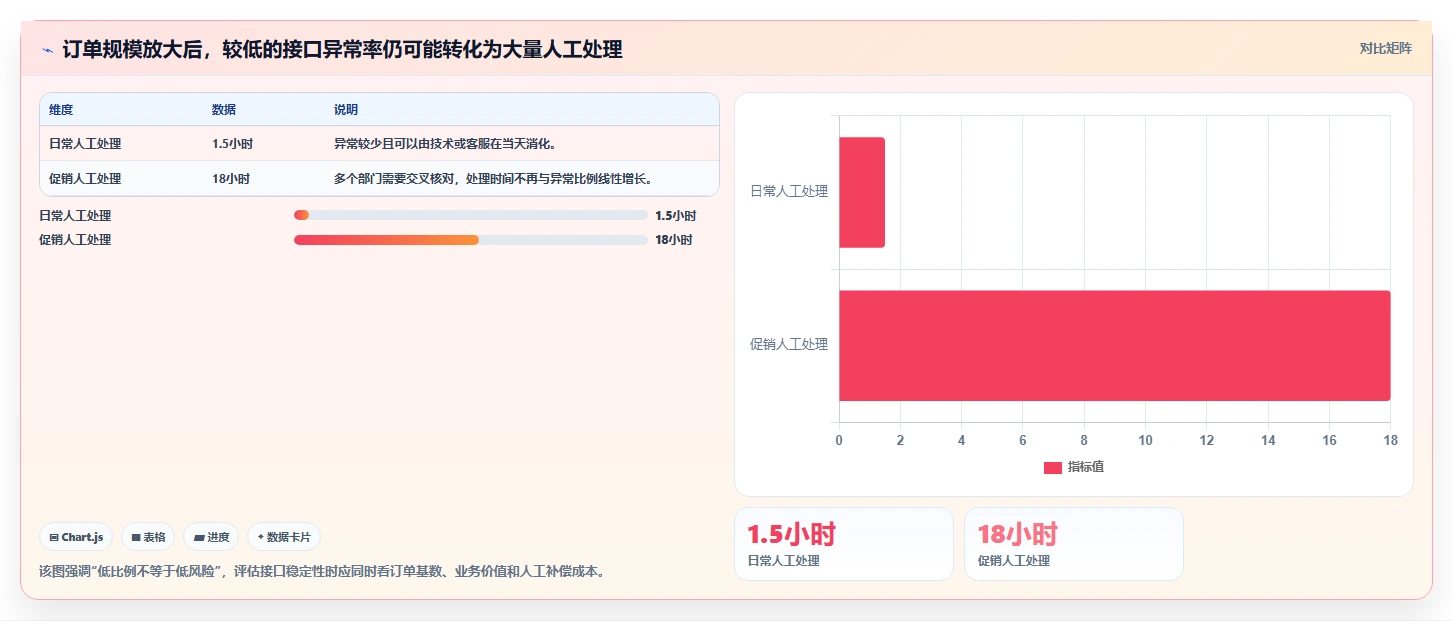Click the short 日常人工处理 chart bar
1453x621 pixels.
pos(862,192)
